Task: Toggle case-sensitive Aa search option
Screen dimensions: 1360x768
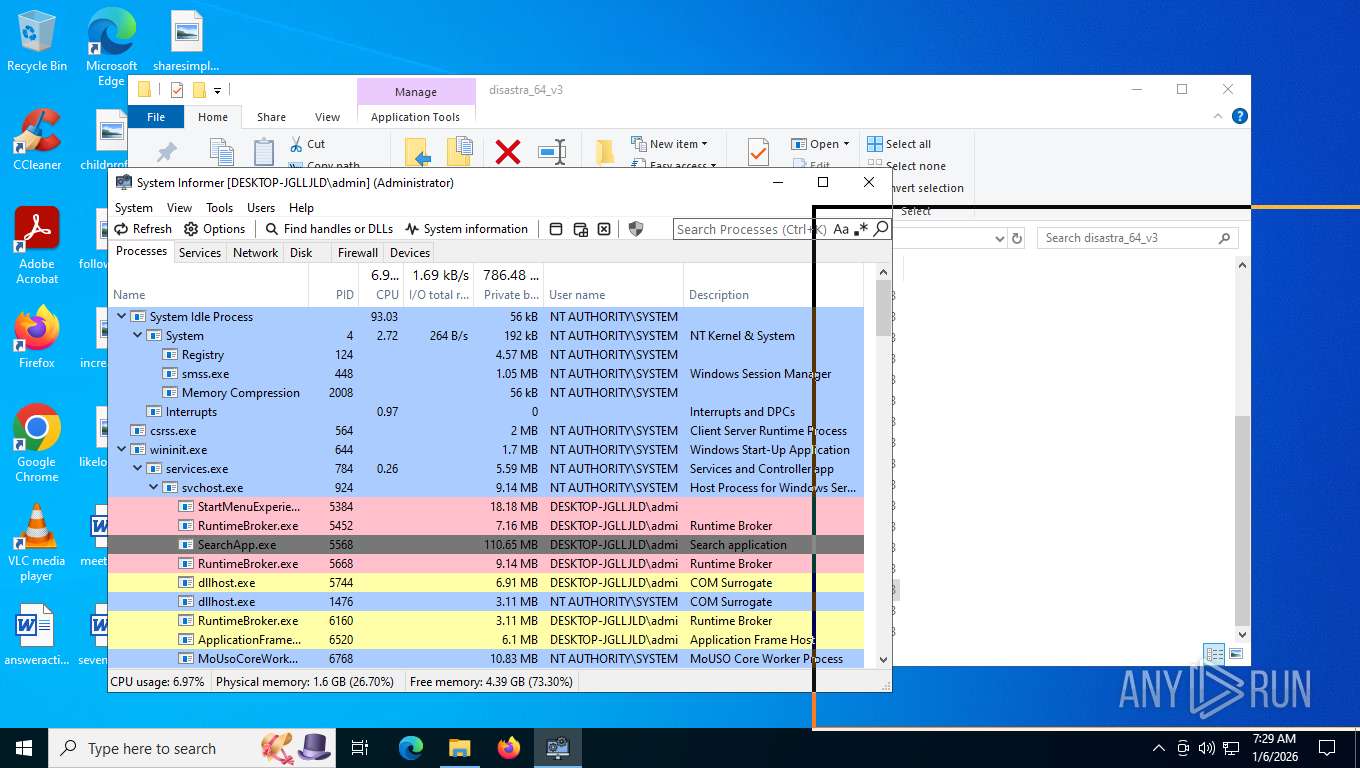Action: (x=841, y=229)
